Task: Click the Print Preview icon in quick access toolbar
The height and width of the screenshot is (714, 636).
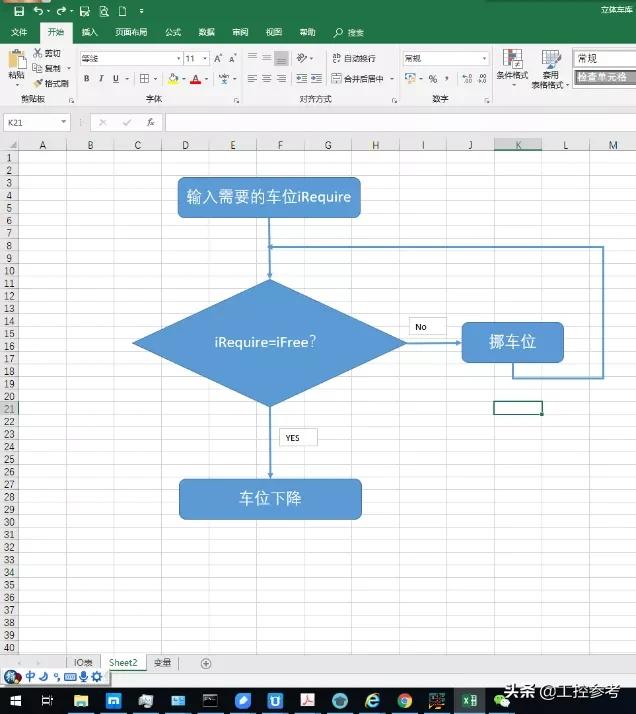Action: pyautogui.click(x=104, y=11)
